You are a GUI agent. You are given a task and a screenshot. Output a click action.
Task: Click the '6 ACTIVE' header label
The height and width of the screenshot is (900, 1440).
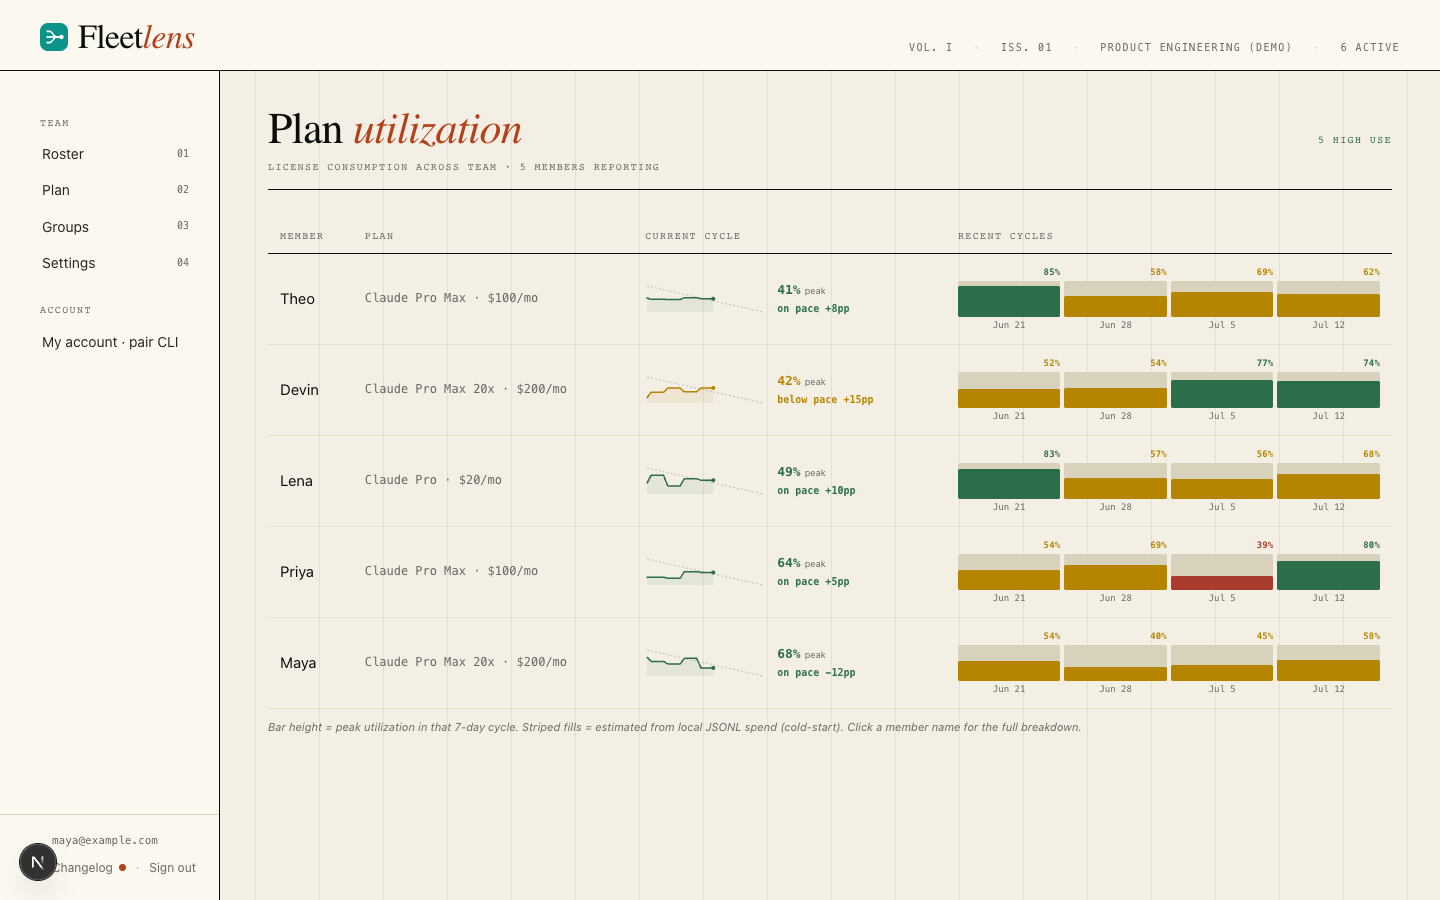click(x=1370, y=47)
